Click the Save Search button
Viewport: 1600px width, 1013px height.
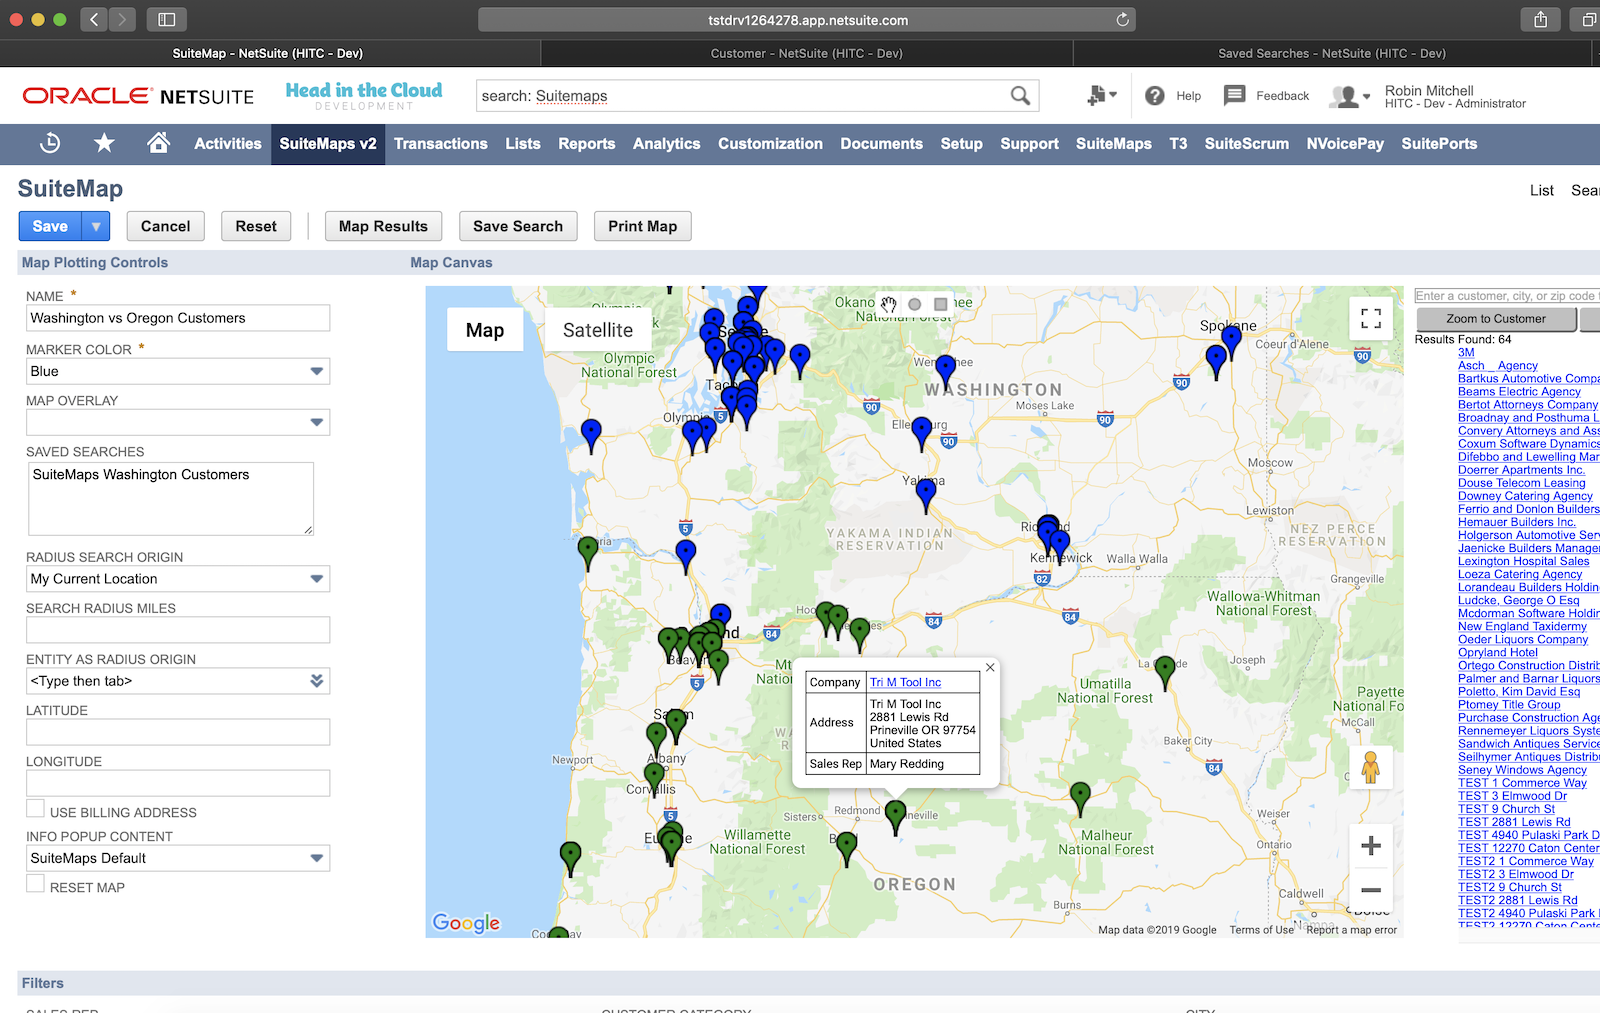point(518,226)
